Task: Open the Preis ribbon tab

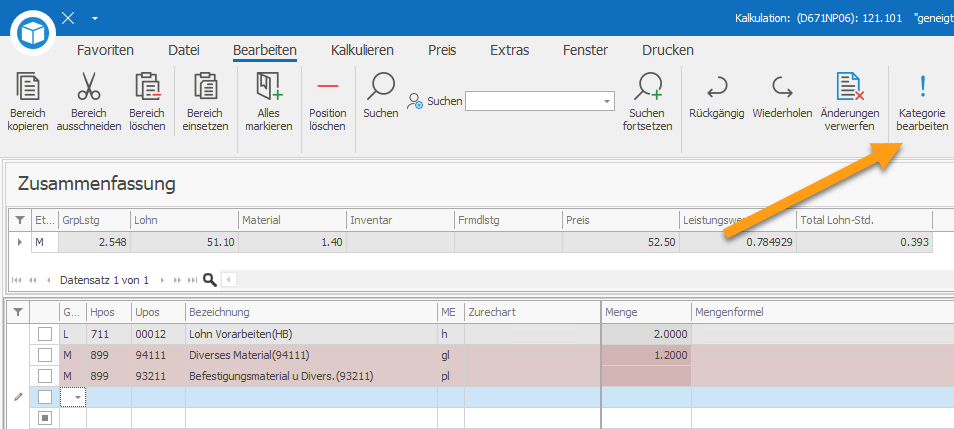Action: tap(442, 51)
